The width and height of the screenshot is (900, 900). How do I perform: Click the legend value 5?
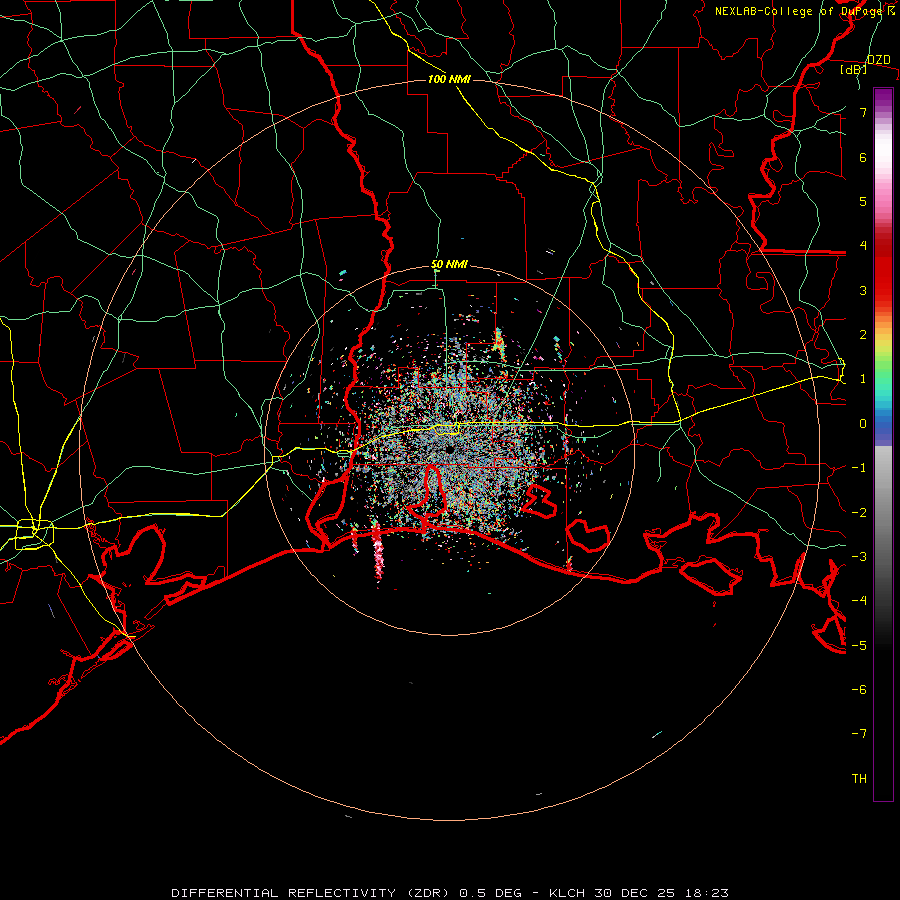[863, 201]
